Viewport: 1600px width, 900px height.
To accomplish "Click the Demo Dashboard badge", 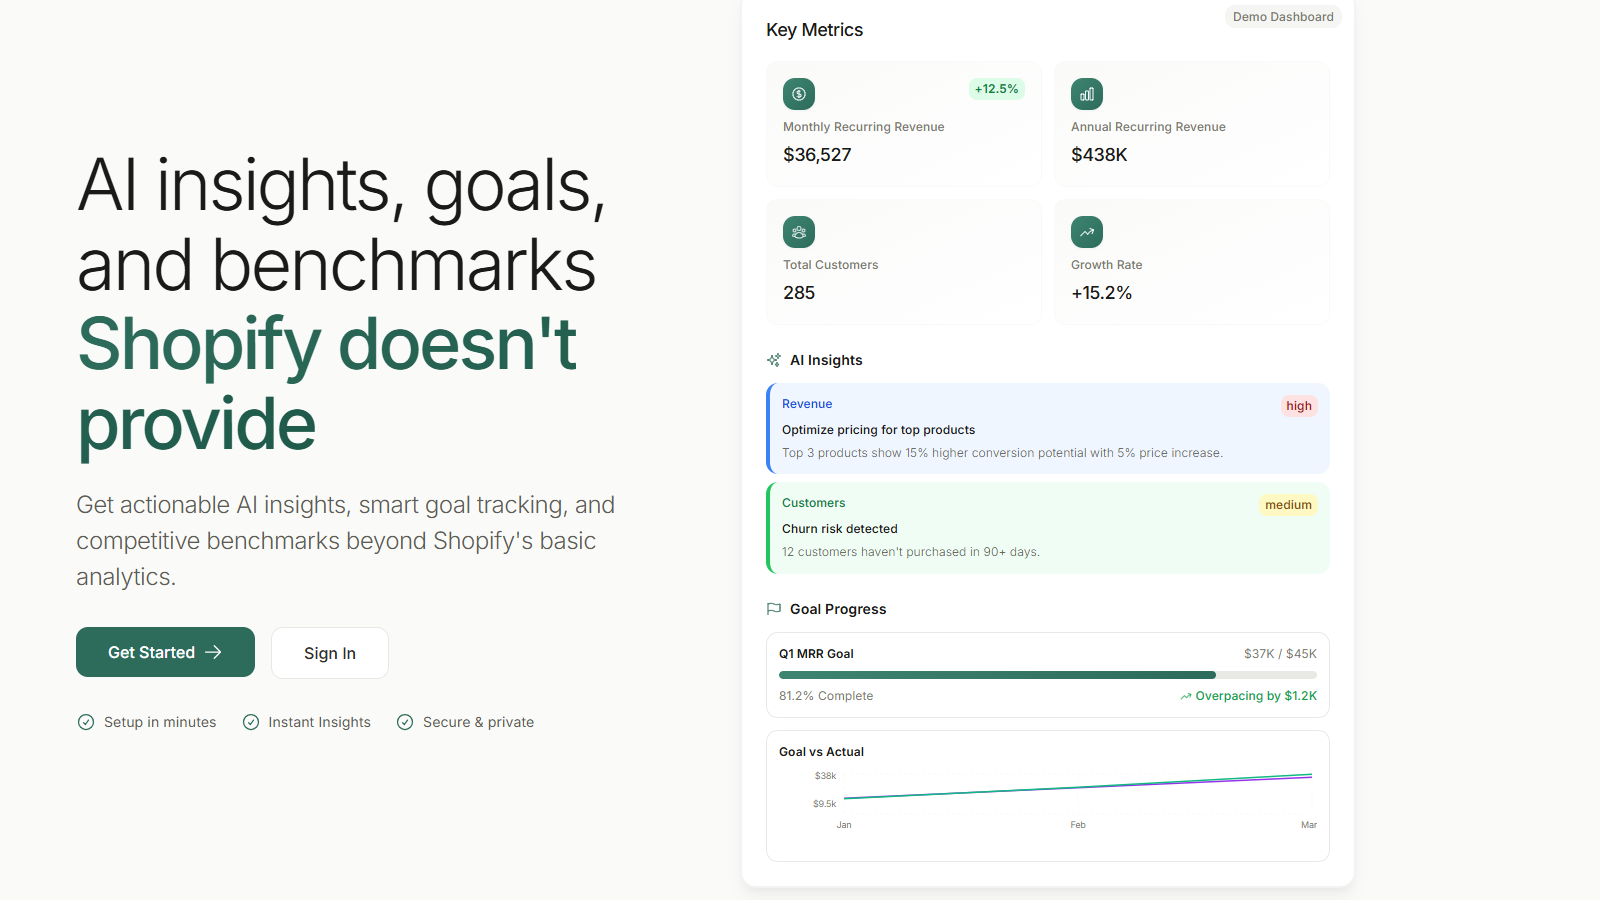I will (1282, 16).
